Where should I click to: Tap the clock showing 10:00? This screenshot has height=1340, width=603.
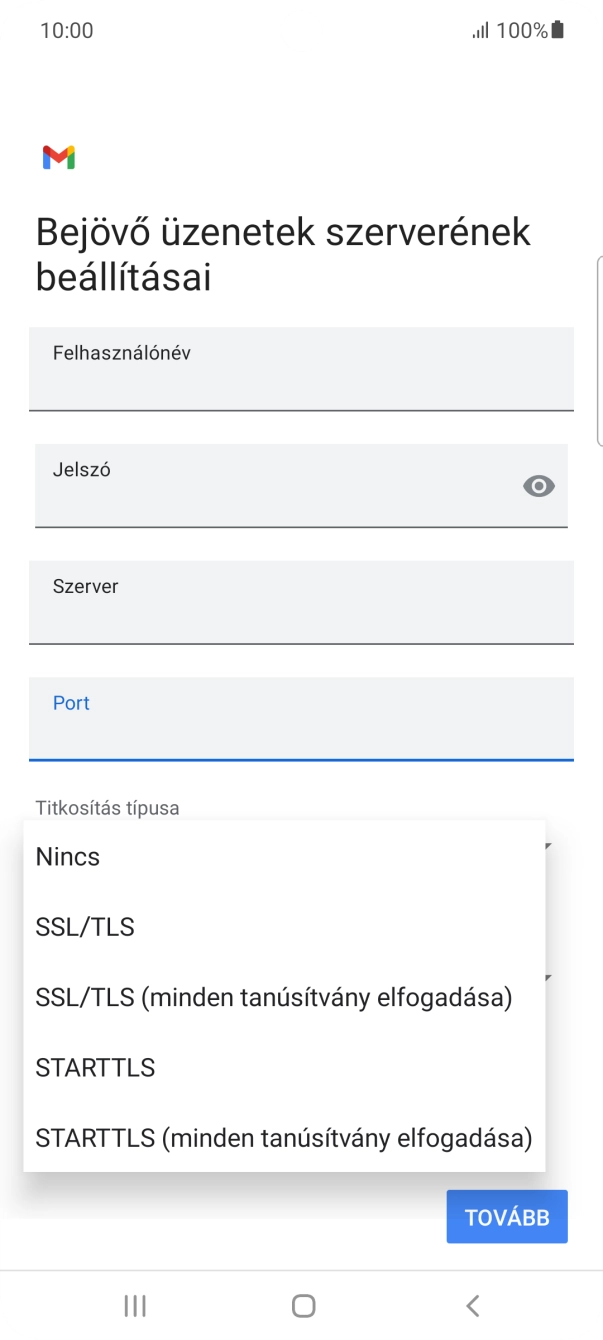point(66,30)
